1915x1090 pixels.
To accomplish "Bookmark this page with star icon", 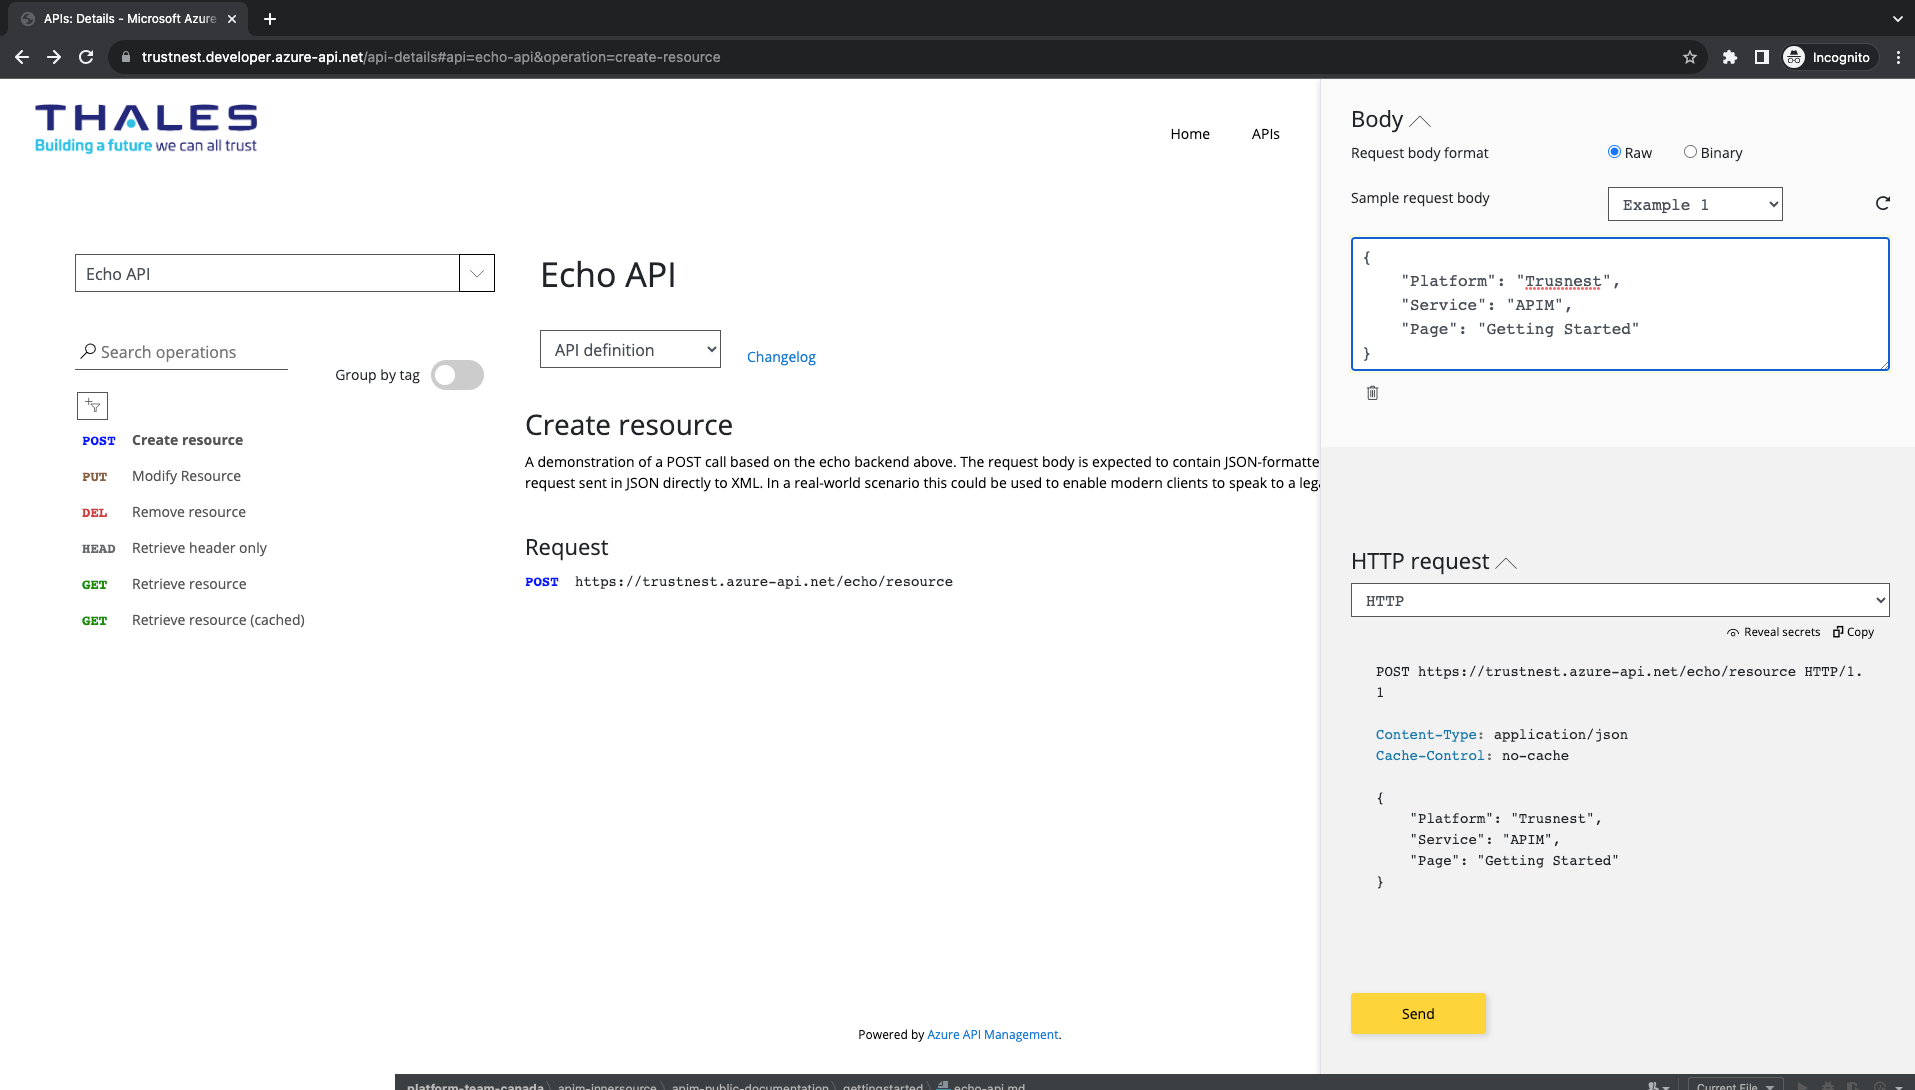I will click(x=1690, y=57).
